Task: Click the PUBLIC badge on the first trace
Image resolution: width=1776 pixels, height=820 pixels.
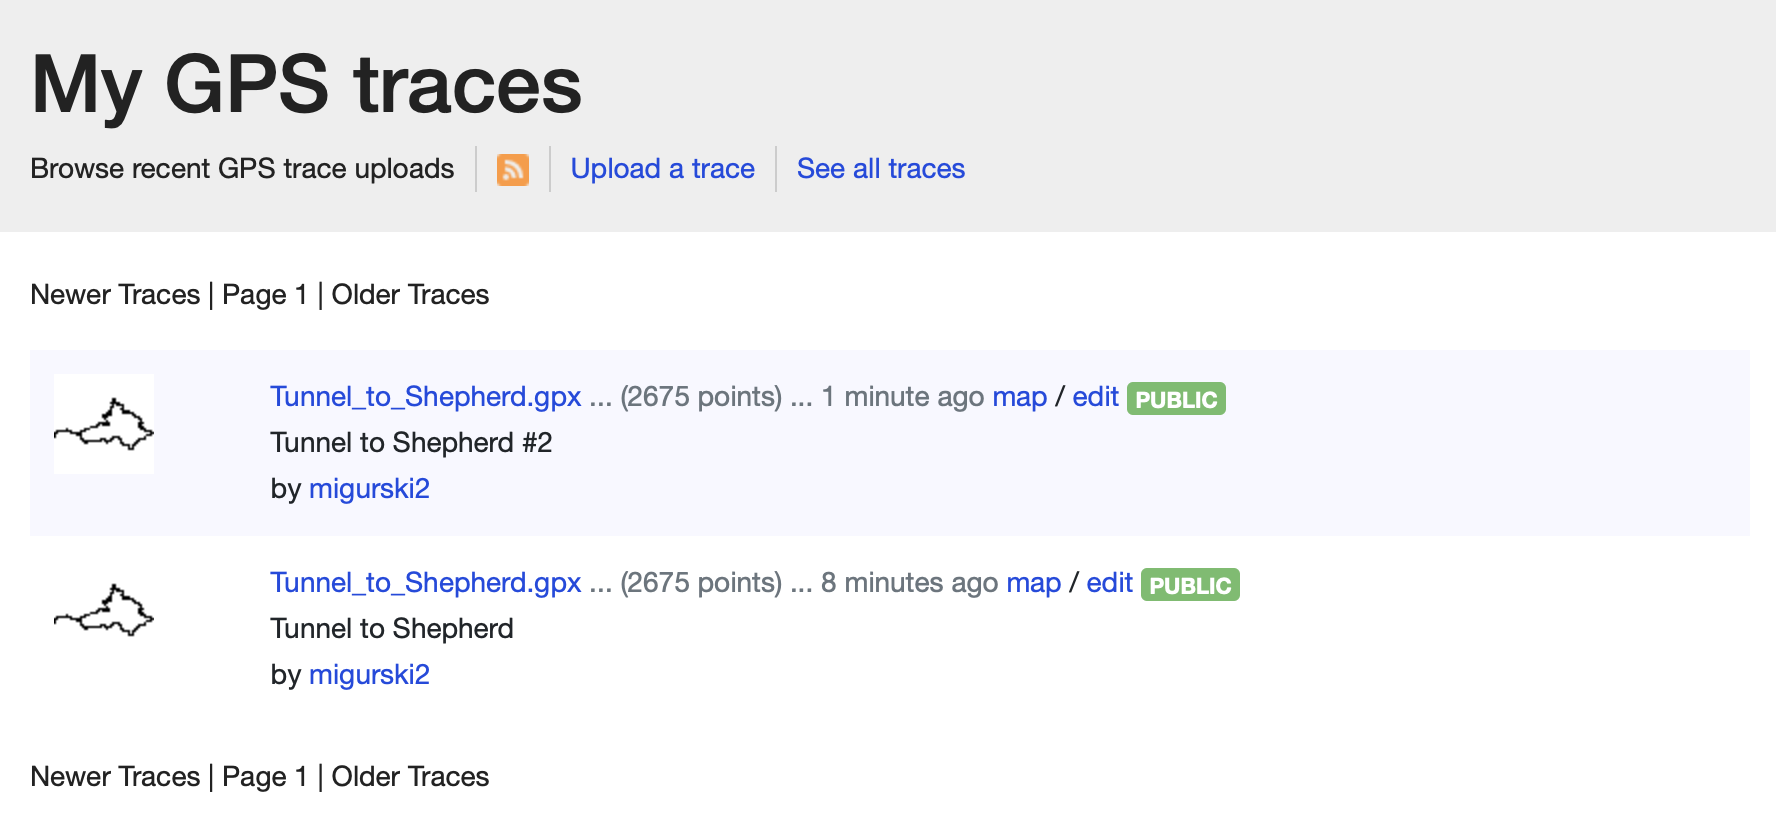Action: coord(1176,399)
